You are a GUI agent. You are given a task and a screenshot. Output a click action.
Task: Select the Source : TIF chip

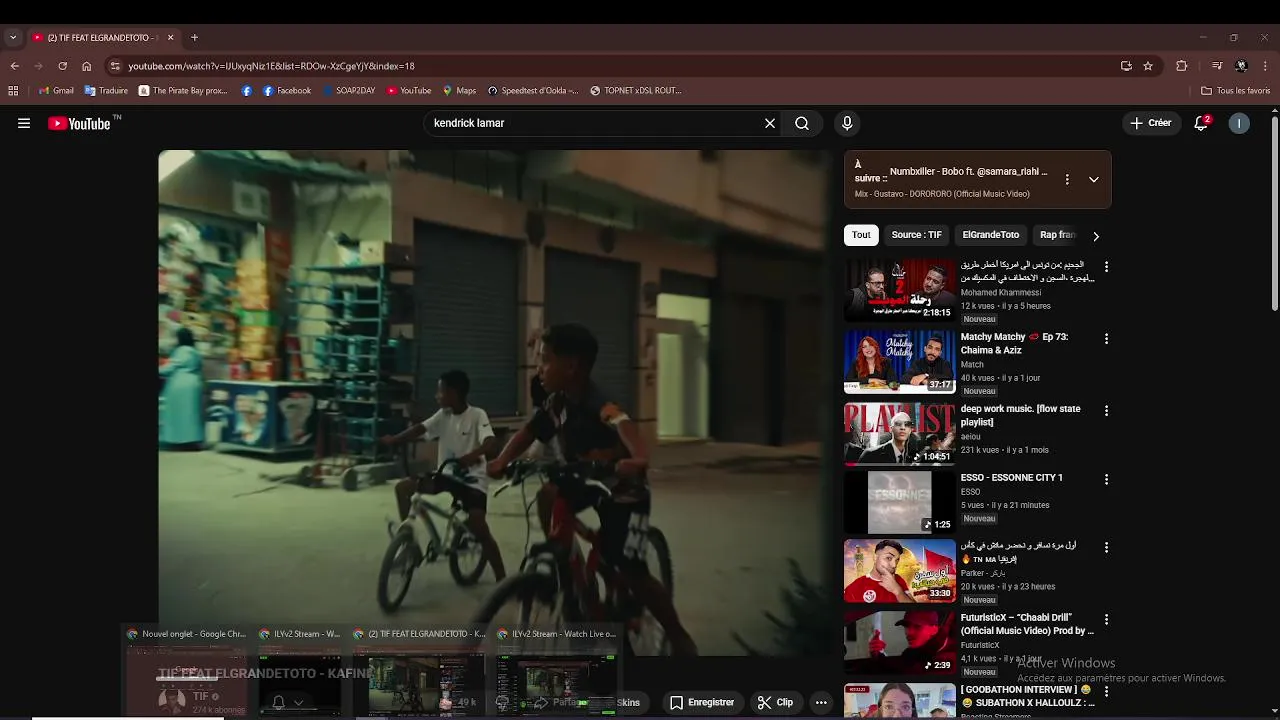(x=917, y=235)
